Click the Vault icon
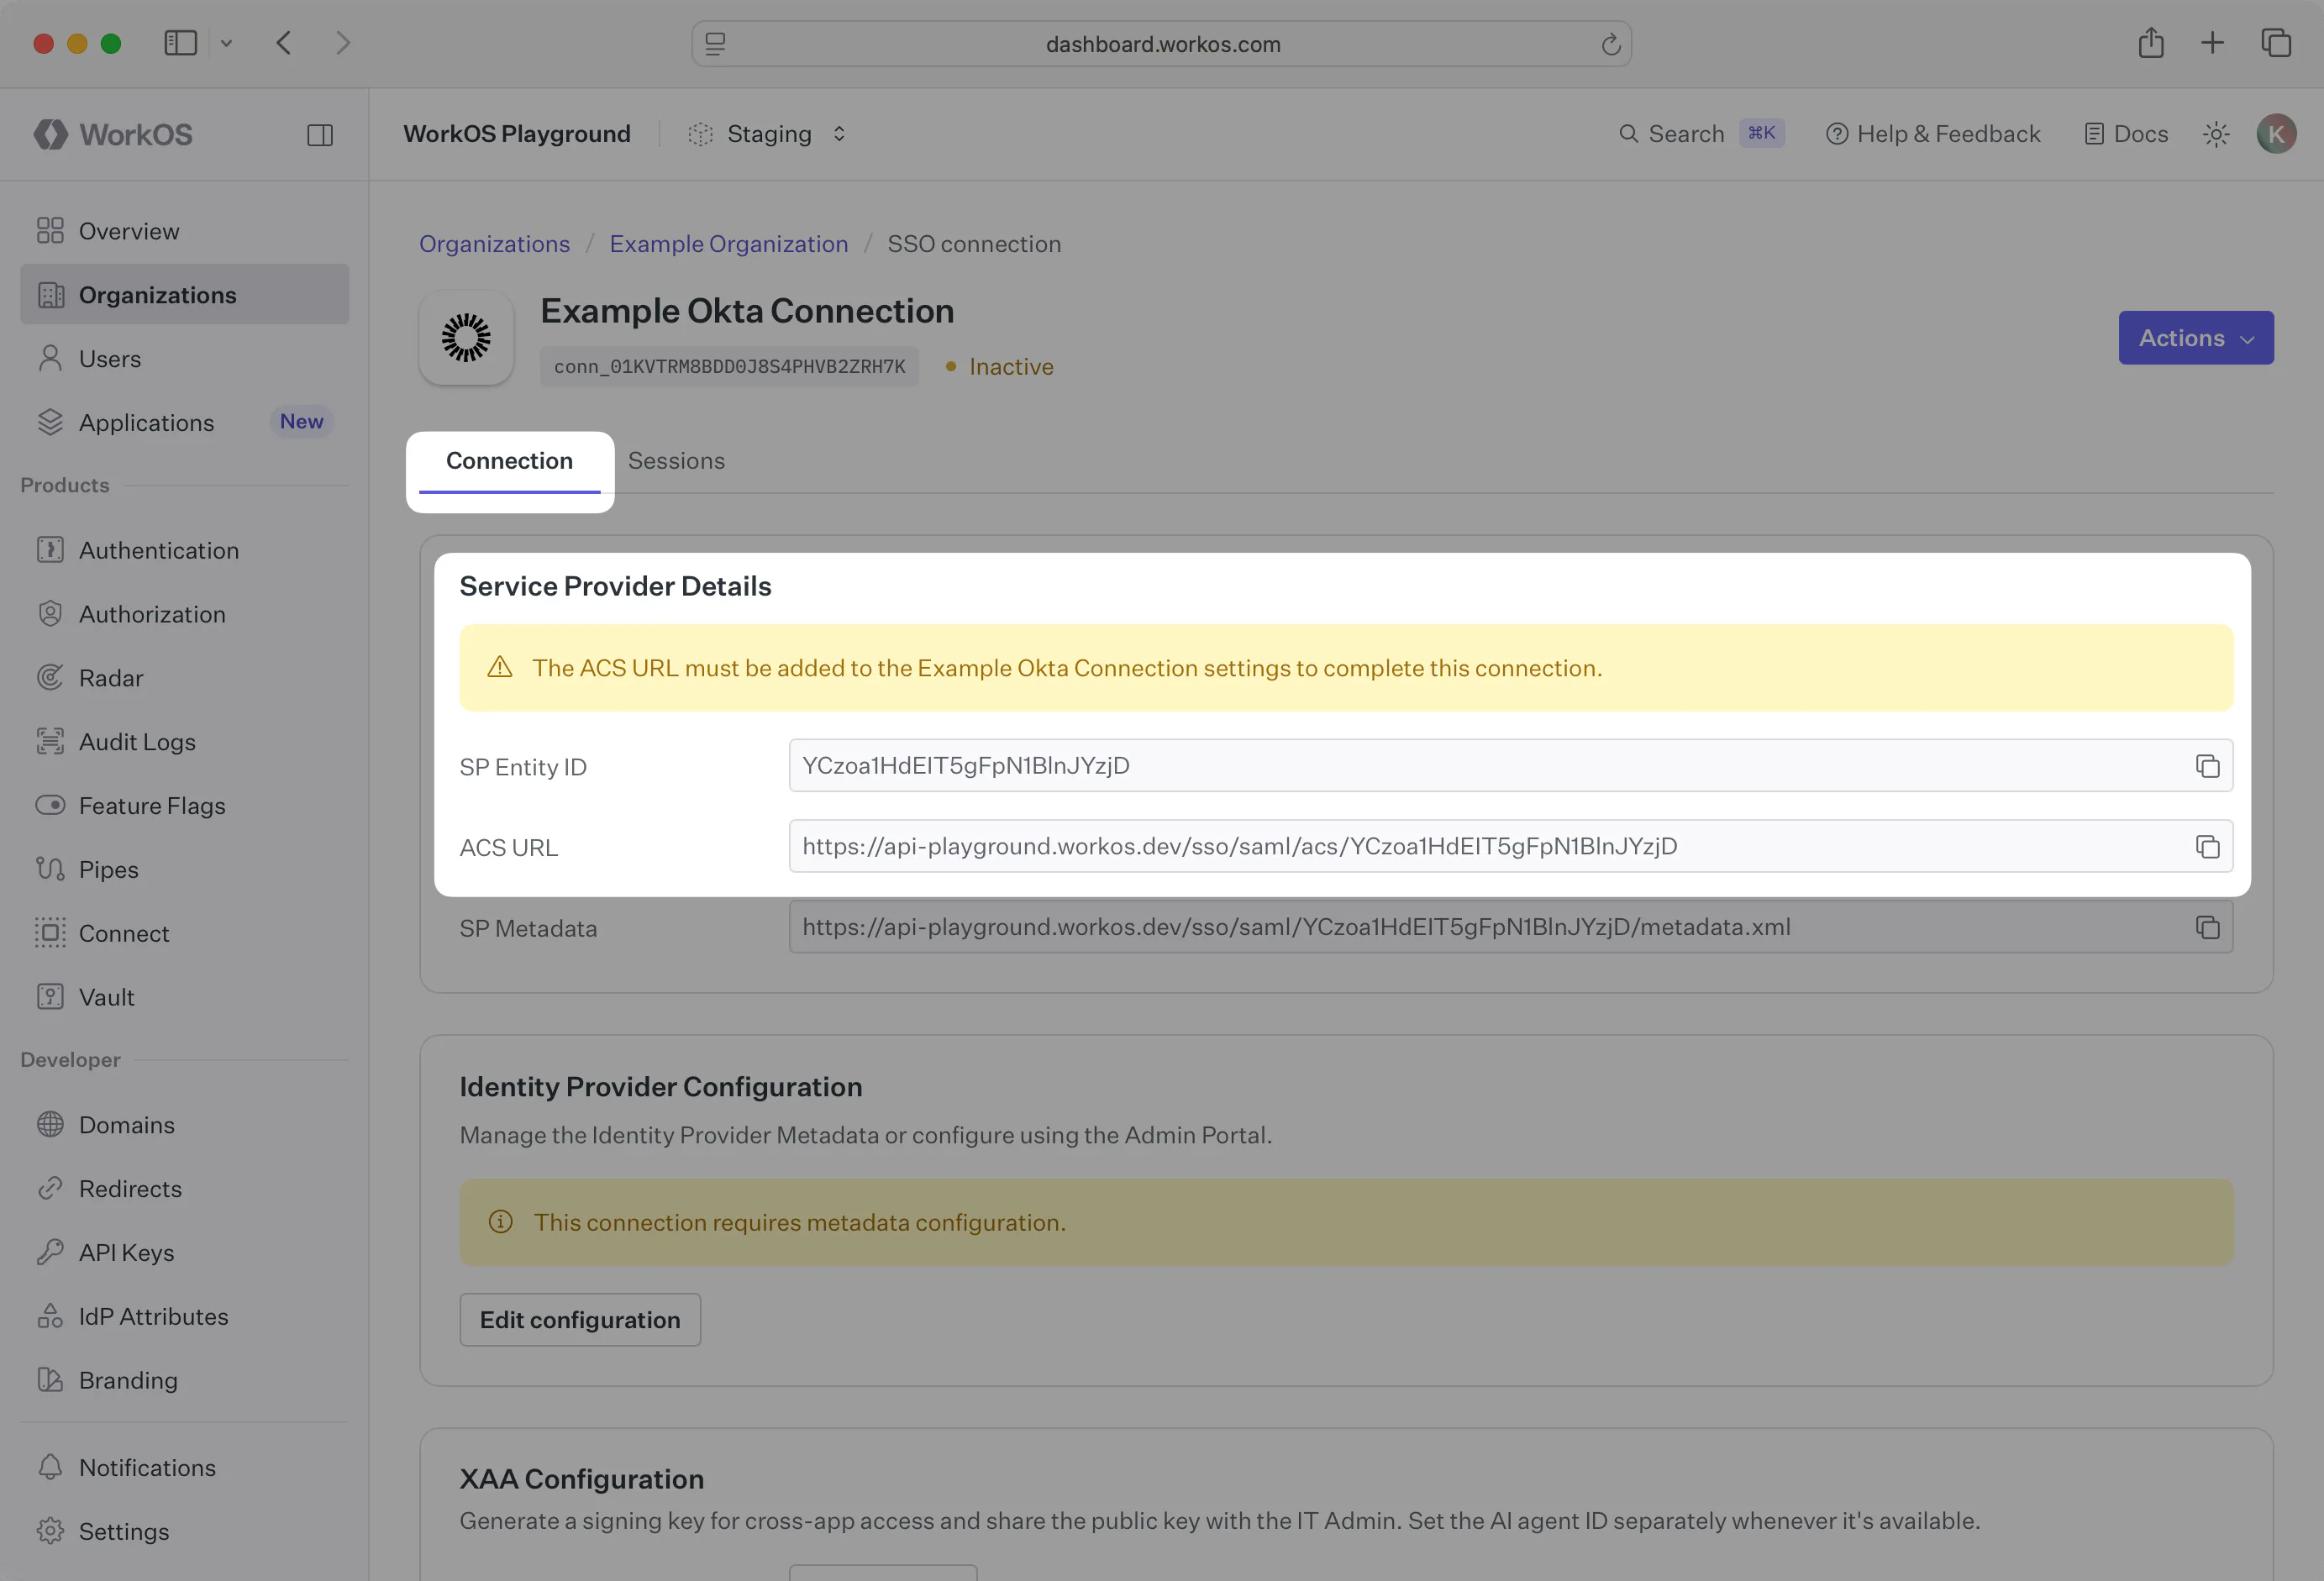The image size is (2324, 1581). pyautogui.click(x=50, y=997)
